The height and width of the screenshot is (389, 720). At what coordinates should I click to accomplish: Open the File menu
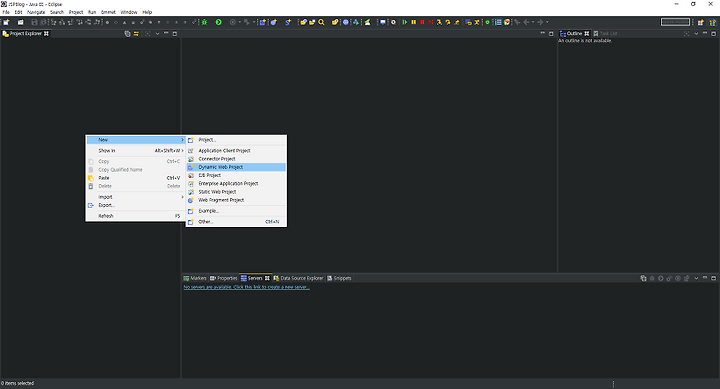6,12
